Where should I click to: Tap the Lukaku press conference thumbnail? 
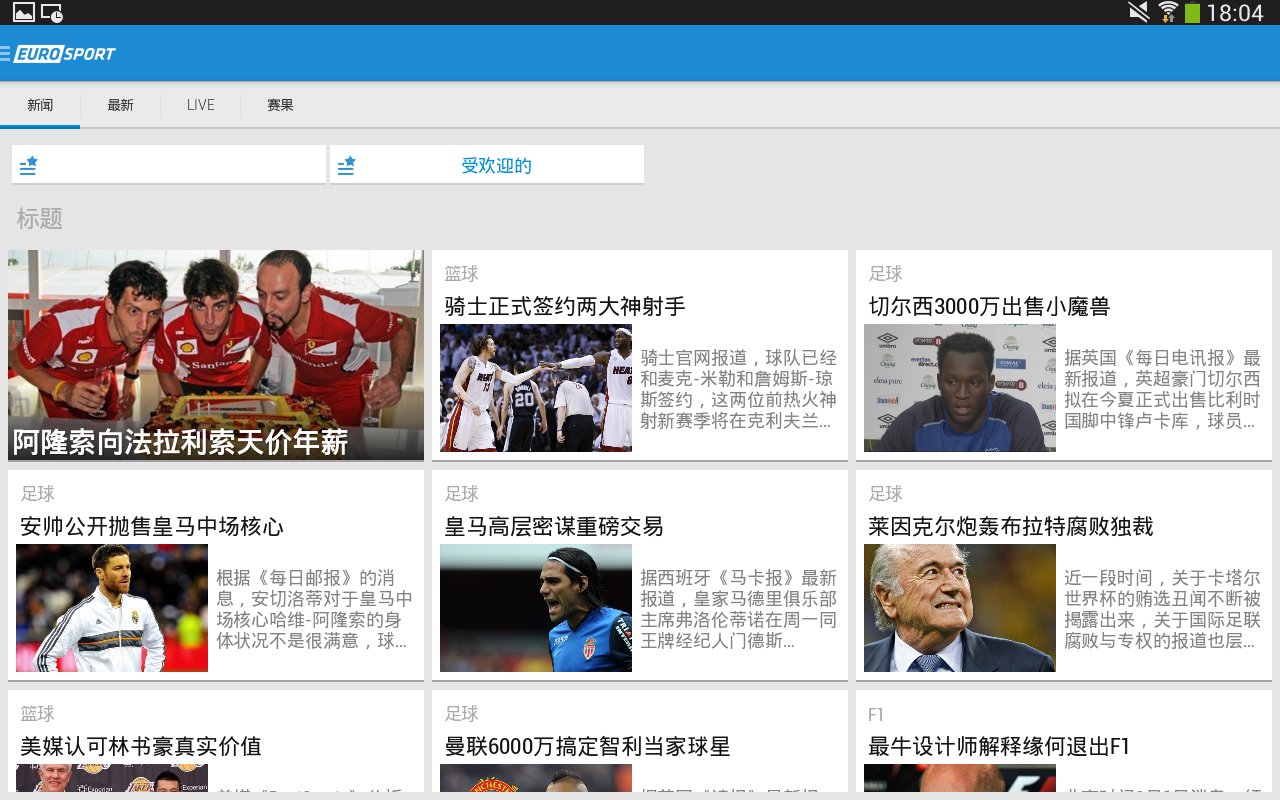(x=960, y=388)
